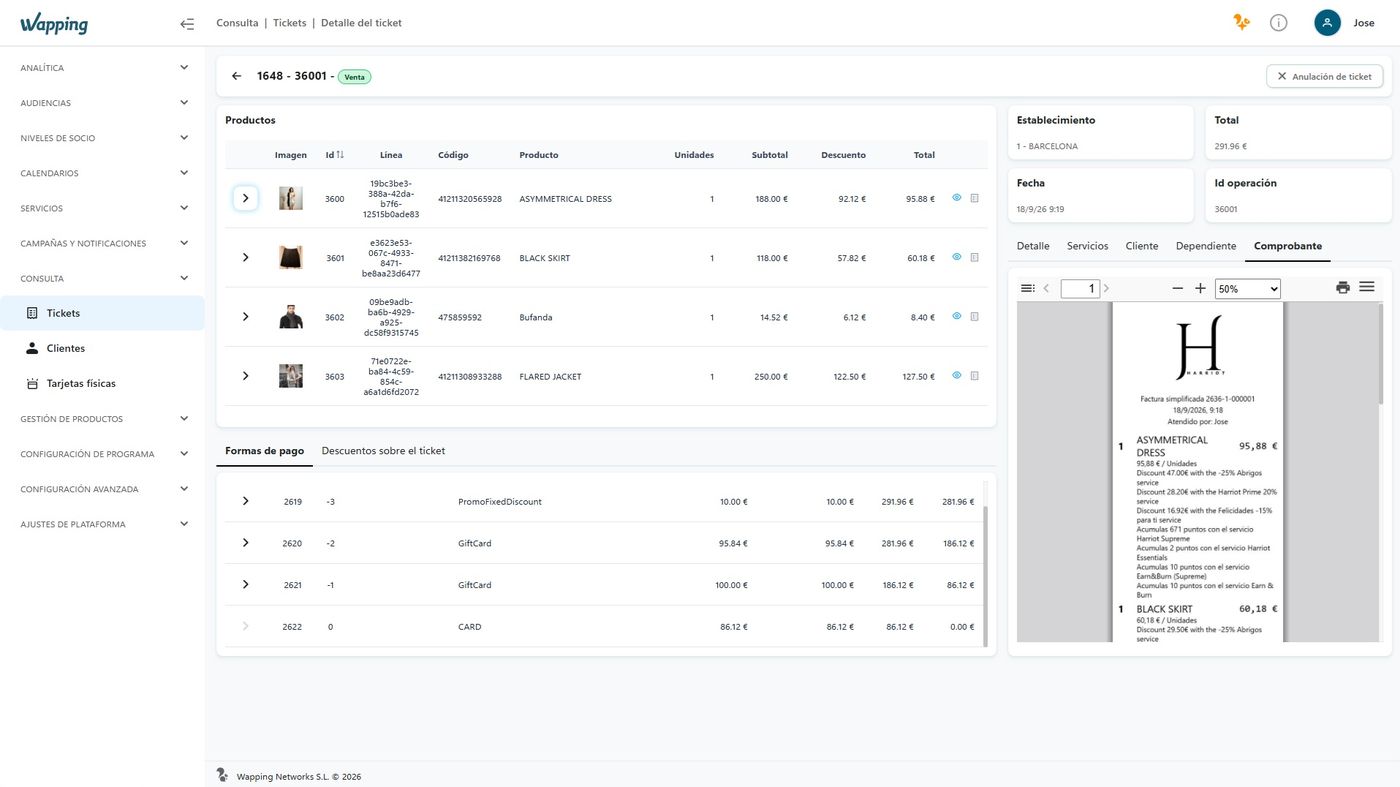Screen dimensions: 1400x787
Task: Toggle eye icon for Bufanda row
Action: tap(957, 317)
